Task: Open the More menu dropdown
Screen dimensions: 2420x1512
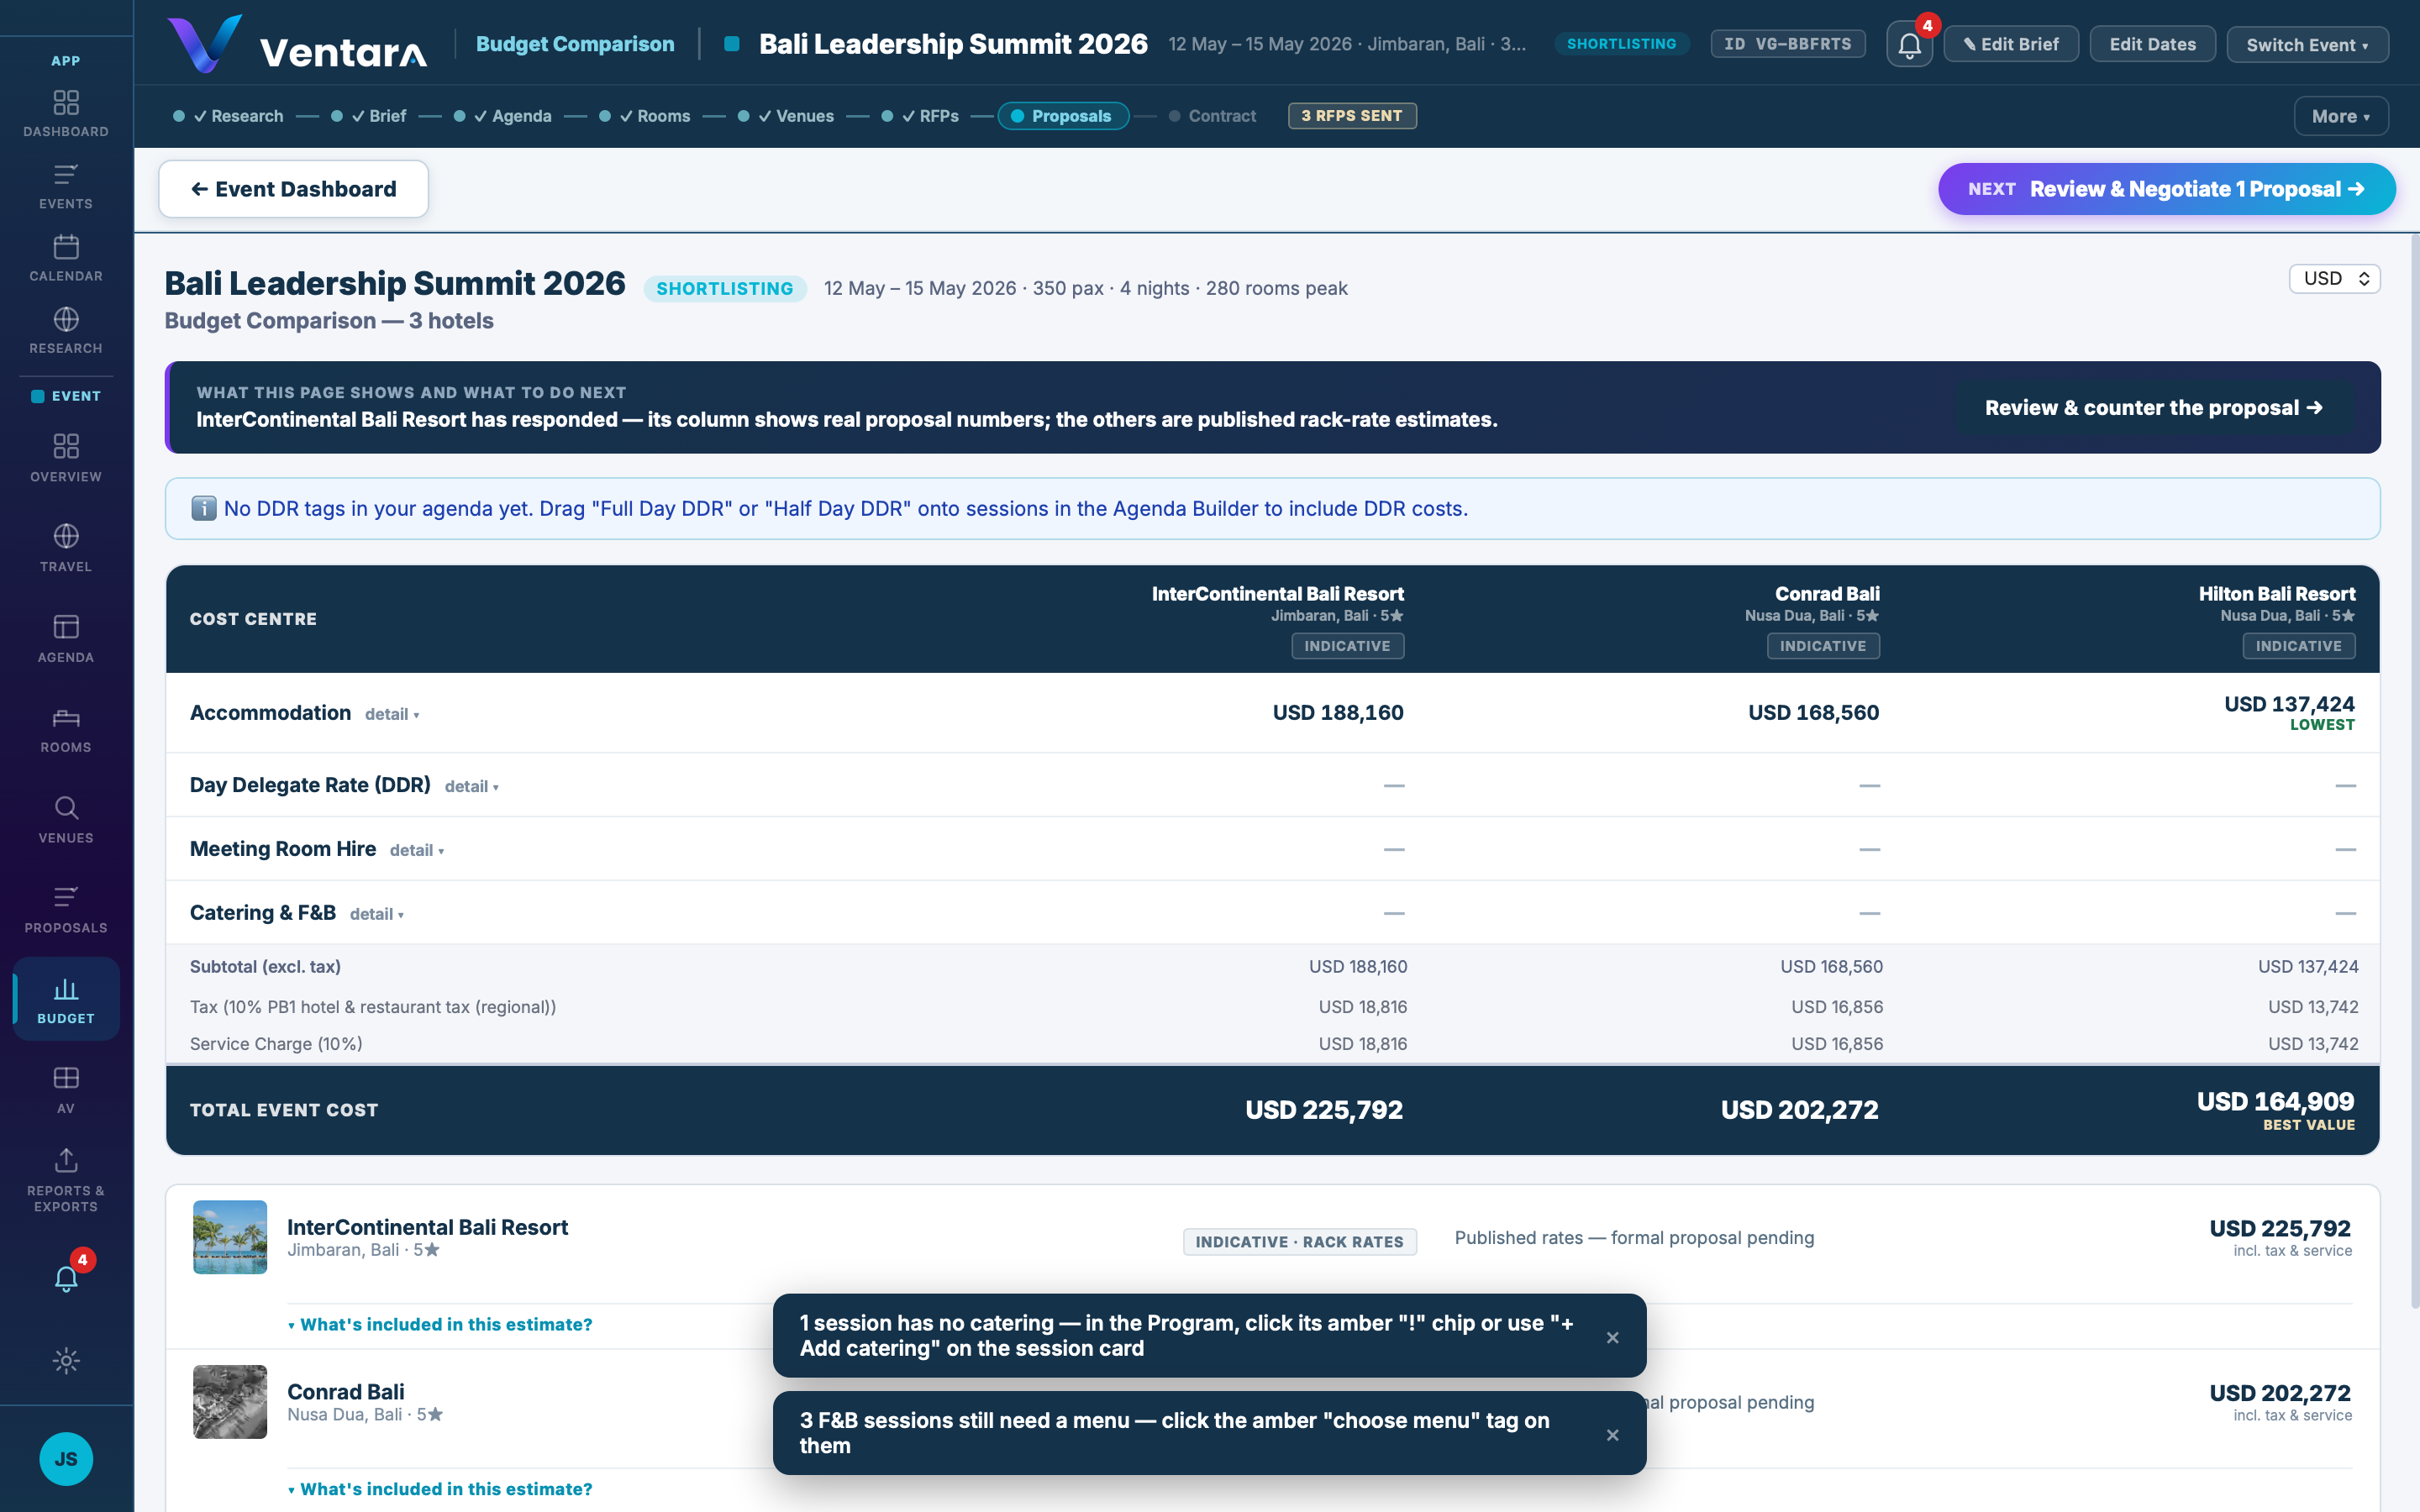Action: (x=2340, y=116)
